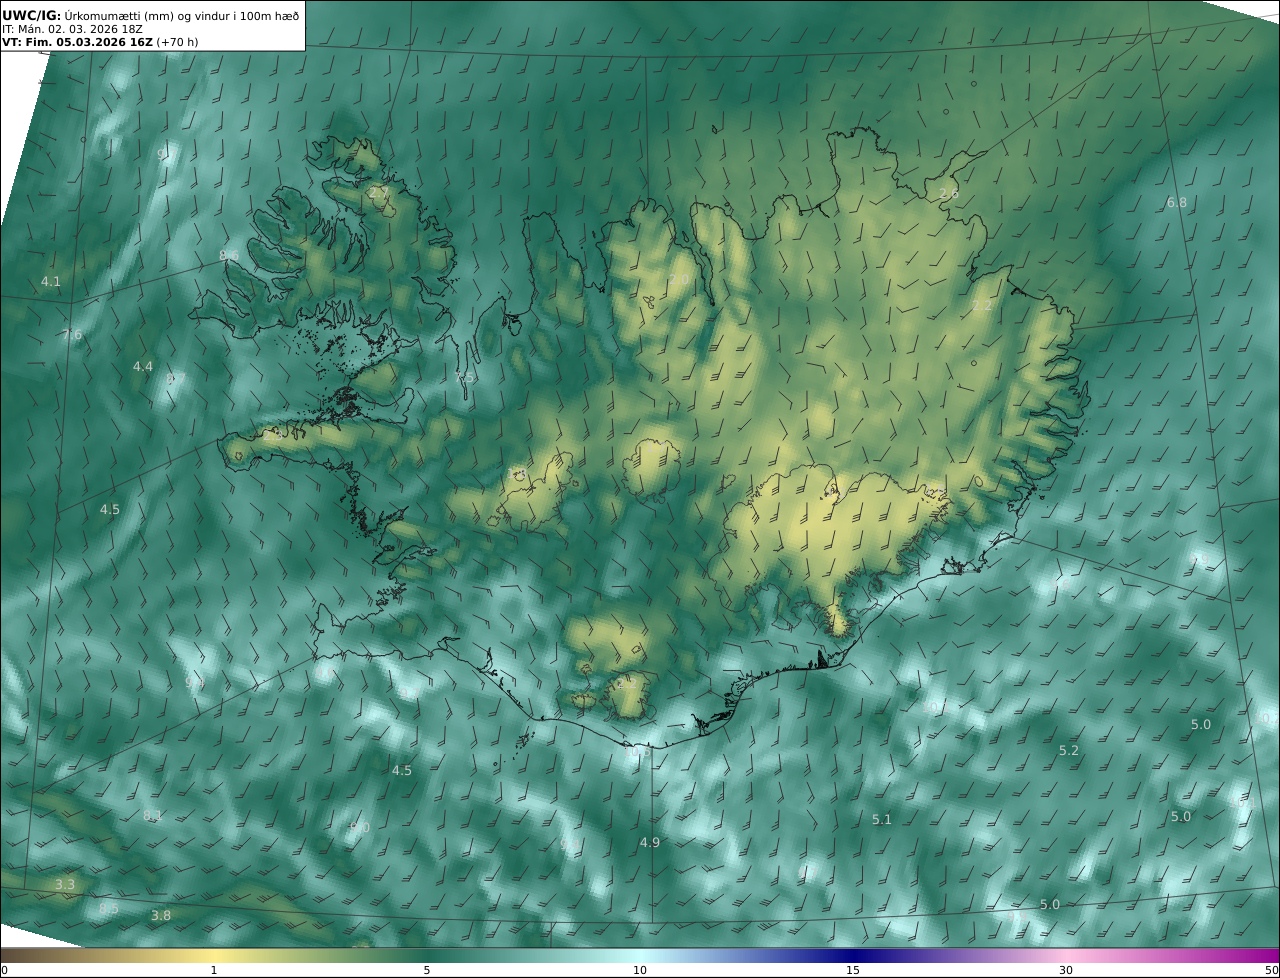The width and height of the screenshot is (1280, 978).
Task: Click the color scale tick label 30
Action: coord(1066,970)
